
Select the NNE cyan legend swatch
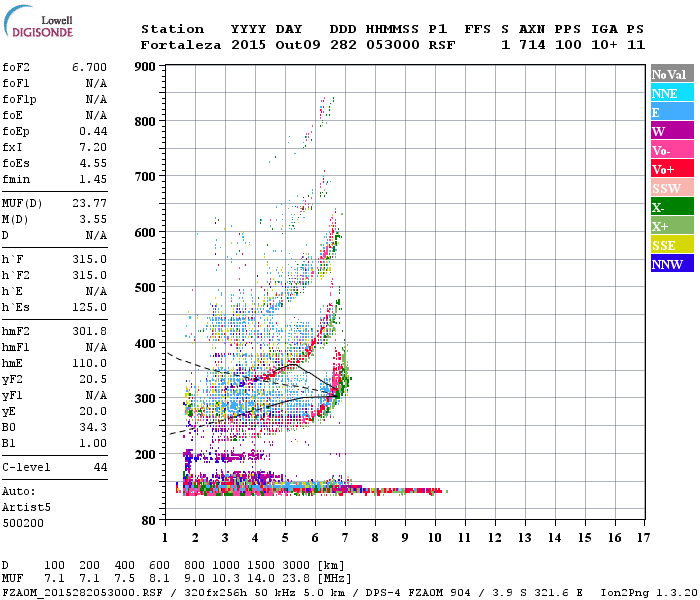pos(672,93)
